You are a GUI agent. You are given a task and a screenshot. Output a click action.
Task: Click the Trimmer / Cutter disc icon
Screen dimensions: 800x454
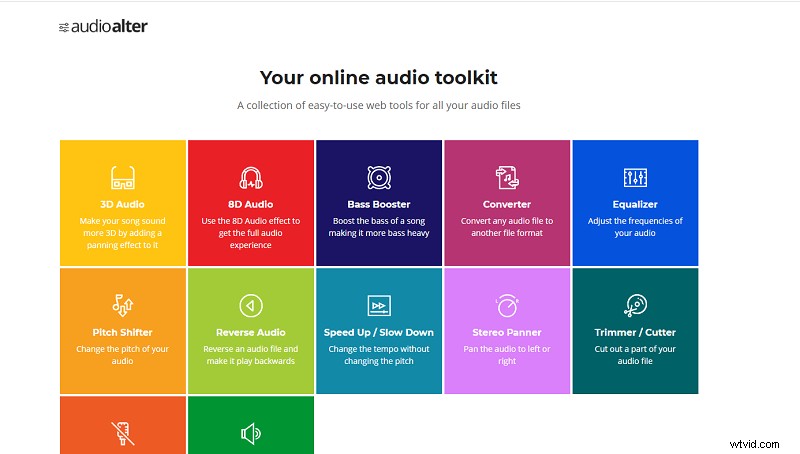635,305
